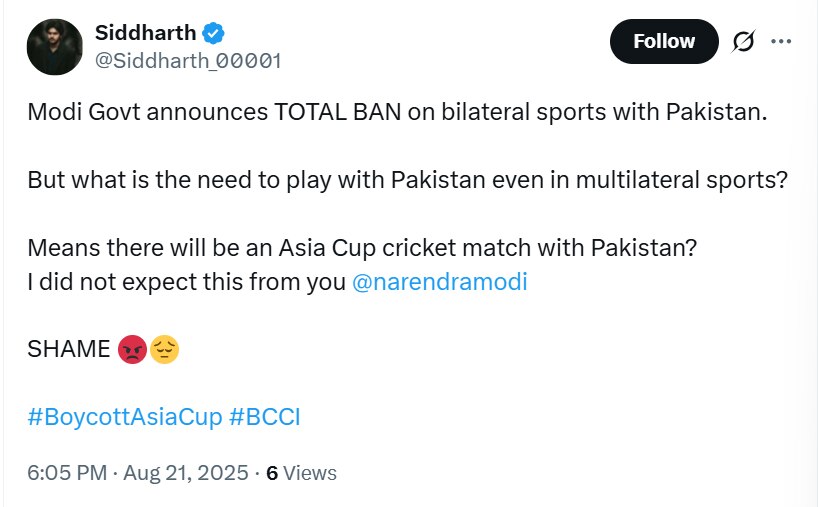
Task: Open the Siddharth display name link
Action: (x=145, y=33)
